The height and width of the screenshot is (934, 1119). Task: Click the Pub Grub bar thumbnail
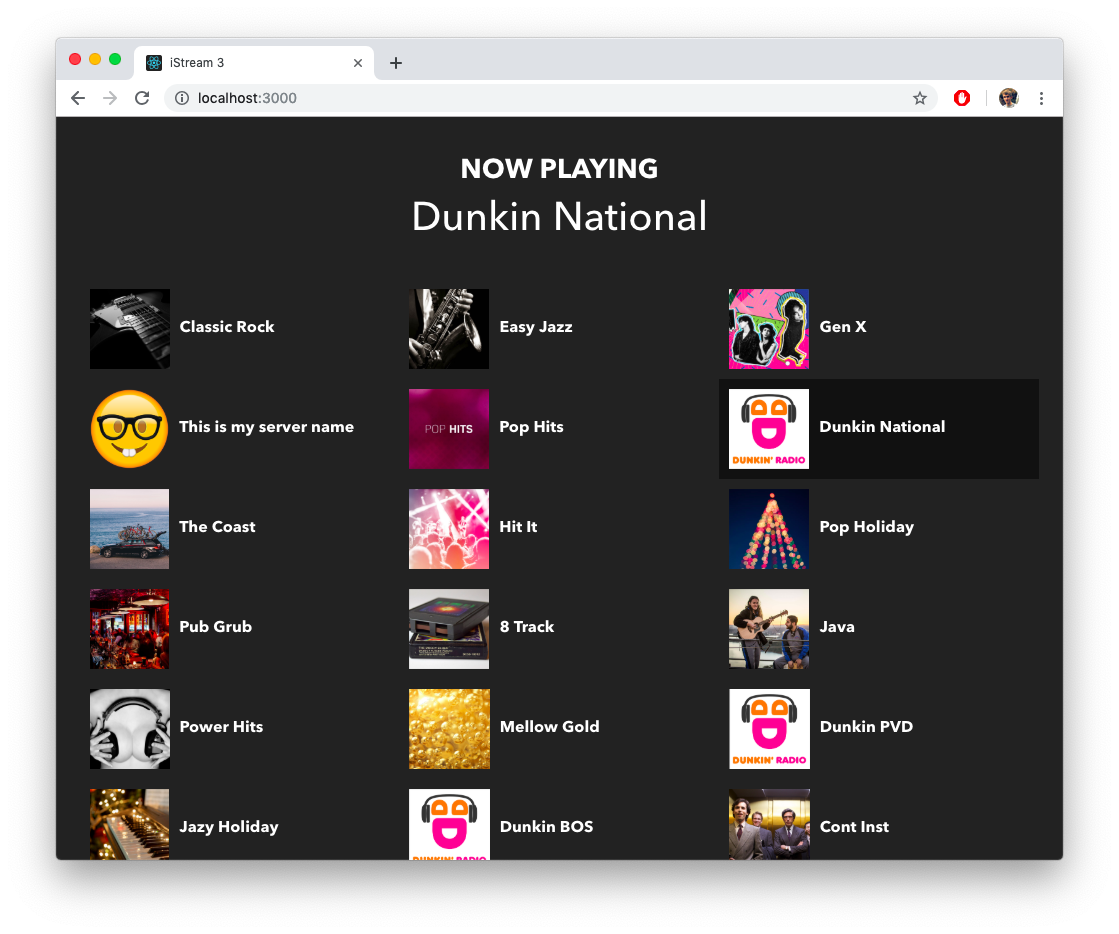click(130, 629)
